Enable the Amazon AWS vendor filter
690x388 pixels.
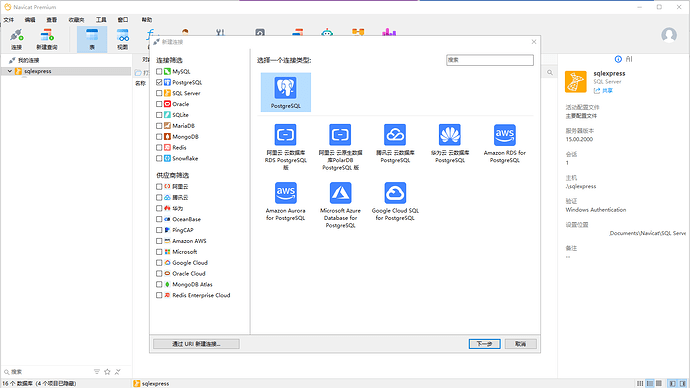[x=159, y=241]
